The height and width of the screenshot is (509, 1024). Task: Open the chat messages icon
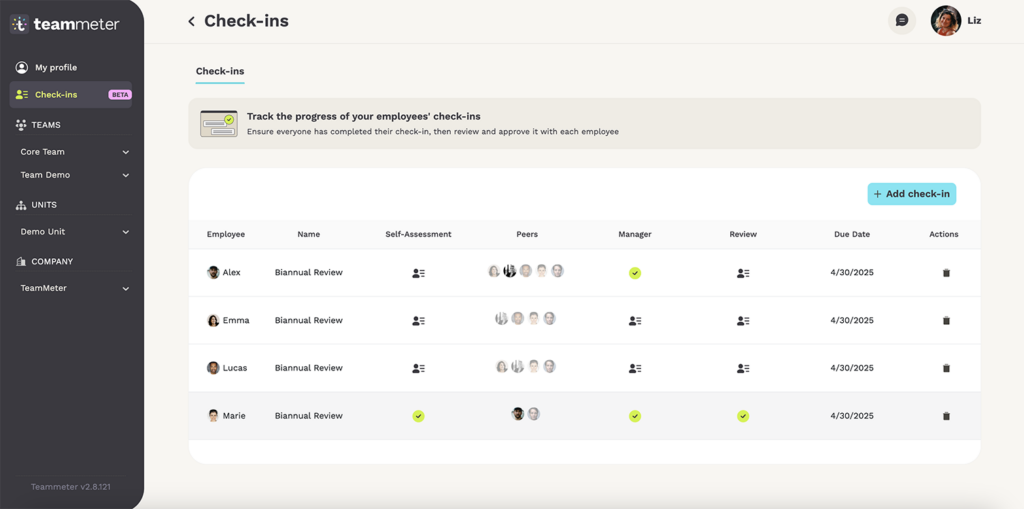tap(902, 21)
